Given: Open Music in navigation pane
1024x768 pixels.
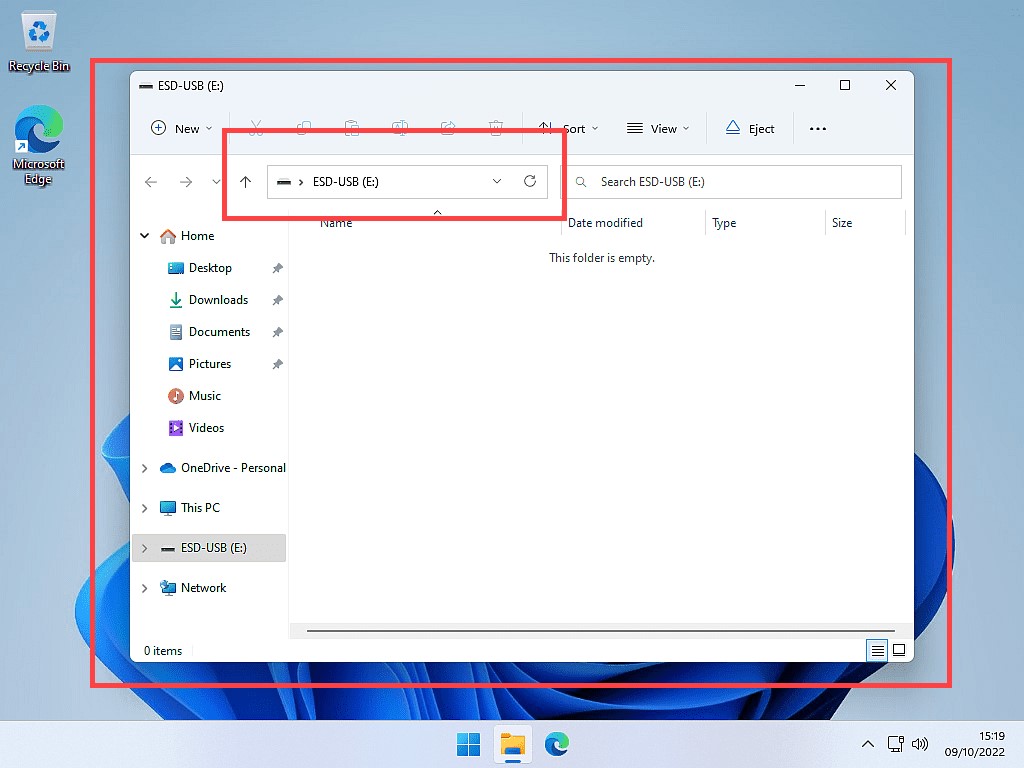Looking at the screenshot, I should [195, 396].
